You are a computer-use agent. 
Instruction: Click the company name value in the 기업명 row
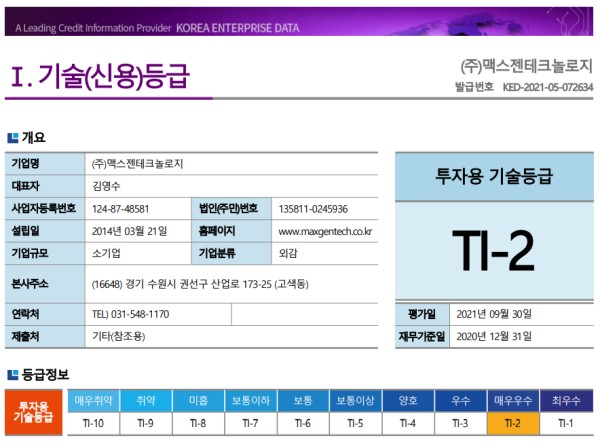pyautogui.click(x=137, y=164)
